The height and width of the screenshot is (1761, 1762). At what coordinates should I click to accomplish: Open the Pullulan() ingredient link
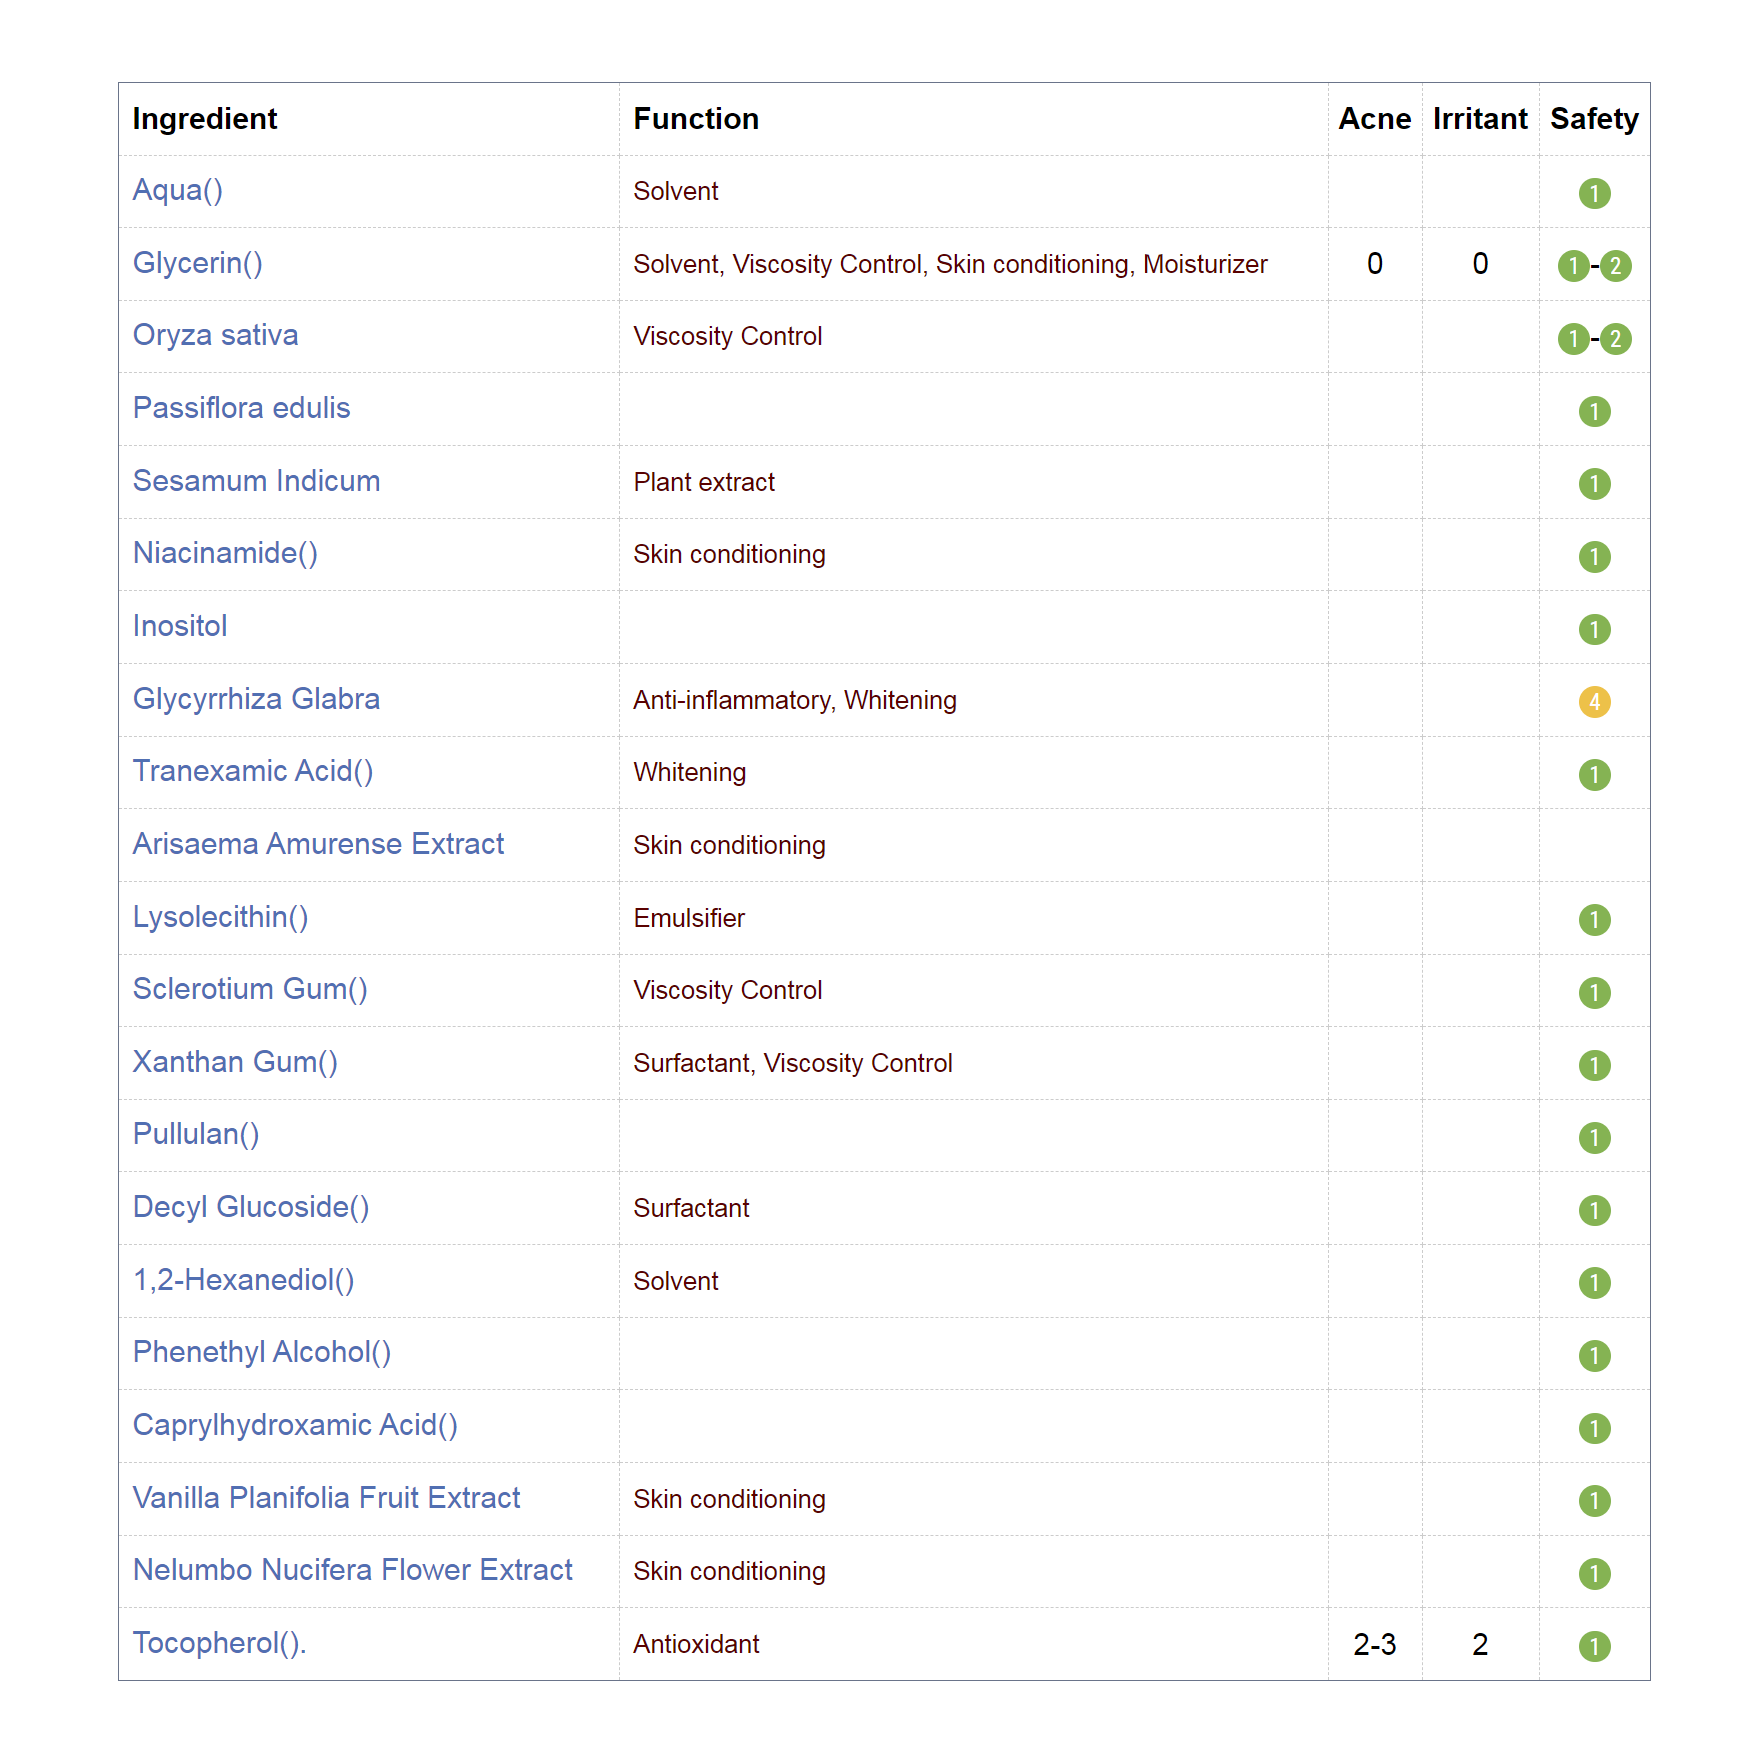(196, 1134)
